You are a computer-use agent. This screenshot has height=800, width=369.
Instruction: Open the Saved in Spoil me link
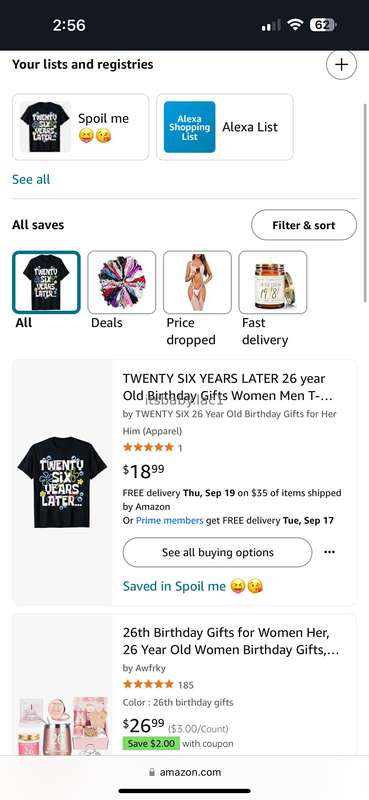pos(193,586)
